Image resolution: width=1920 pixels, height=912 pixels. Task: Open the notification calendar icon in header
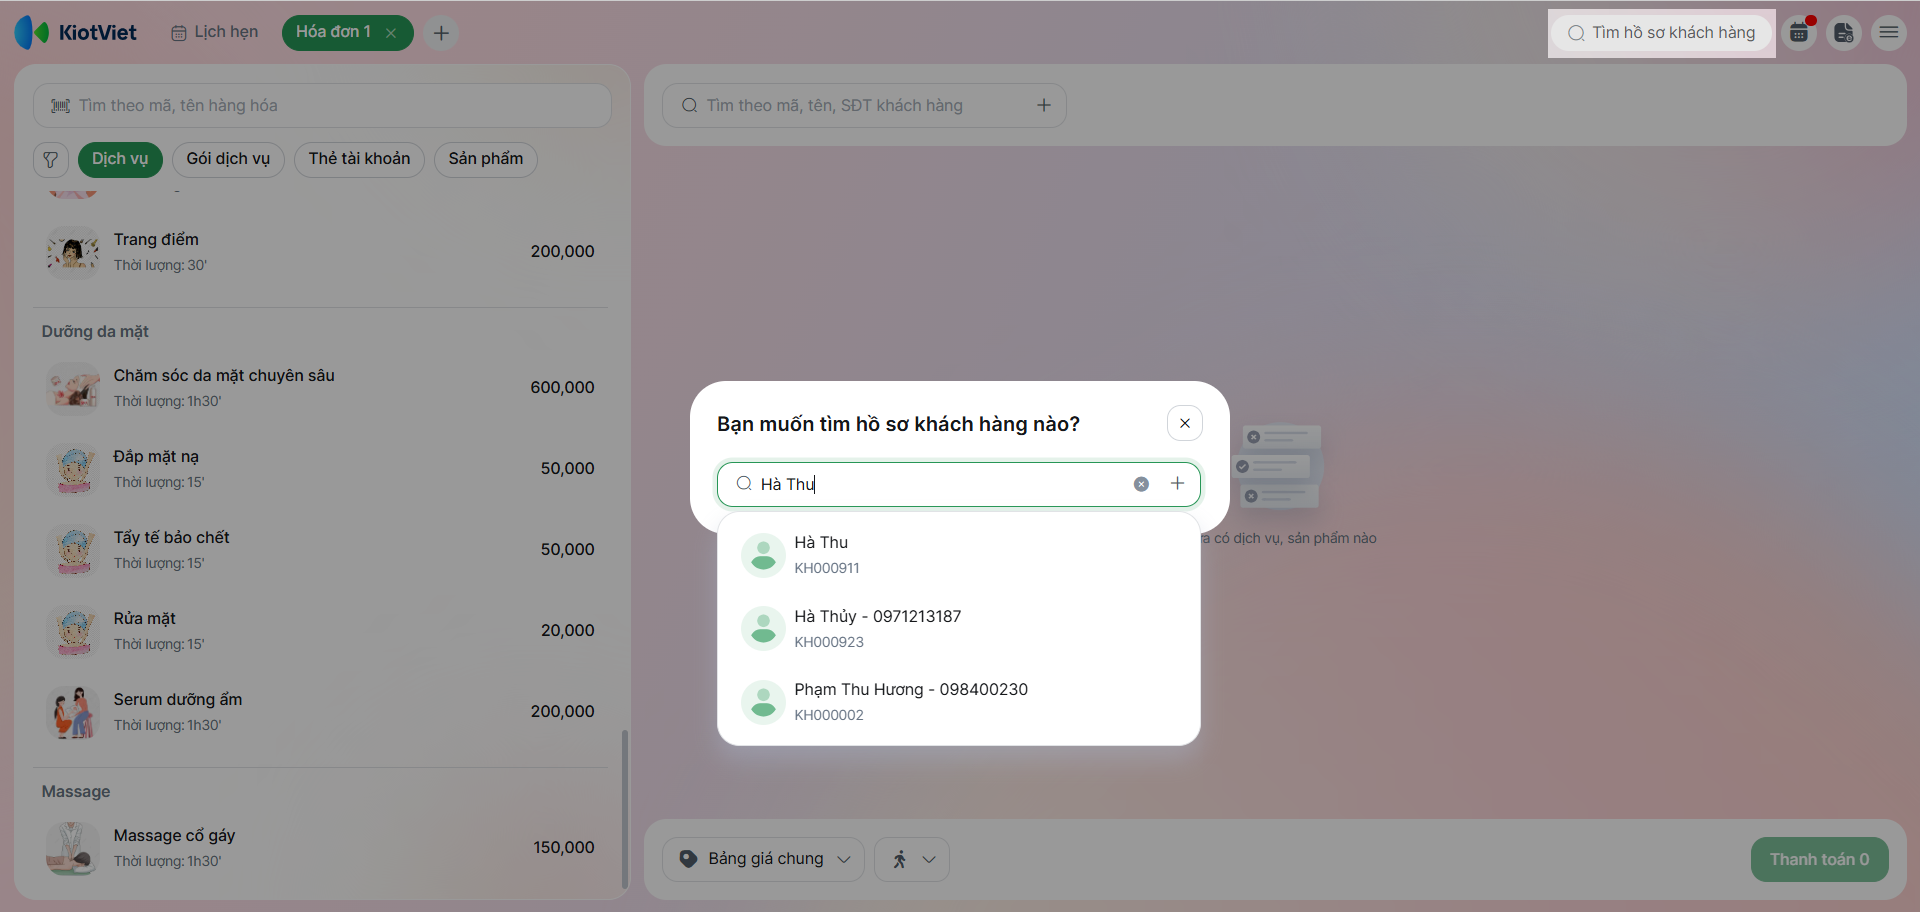(x=1800, y=33)
